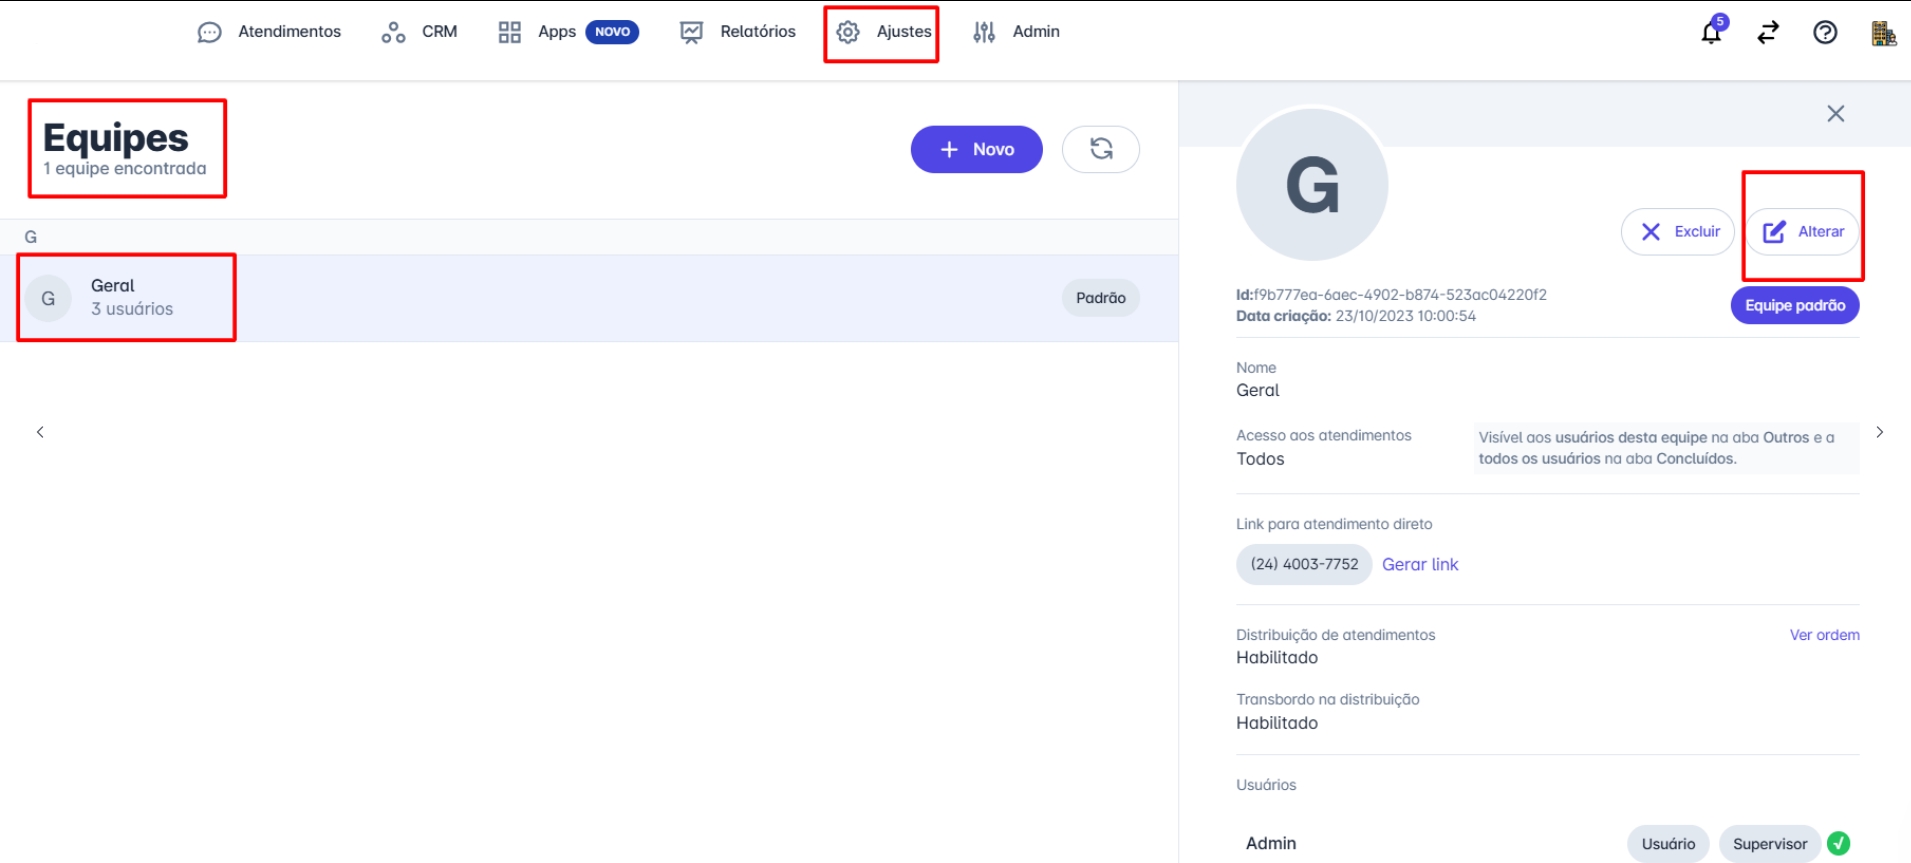Click the refresh teams list button
The width and height of the screenshot is (1911, 863).
click(x=1100, y=149)
